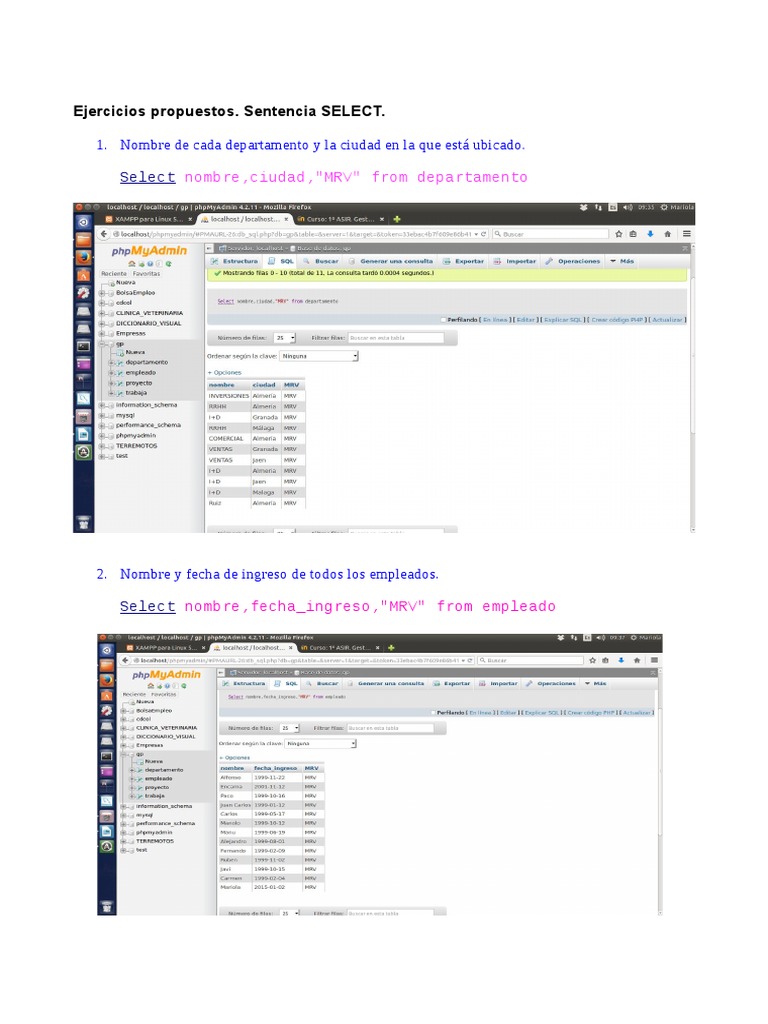Open Generar una consulta tab in the empleado screenshot

(x=385, y=683)
